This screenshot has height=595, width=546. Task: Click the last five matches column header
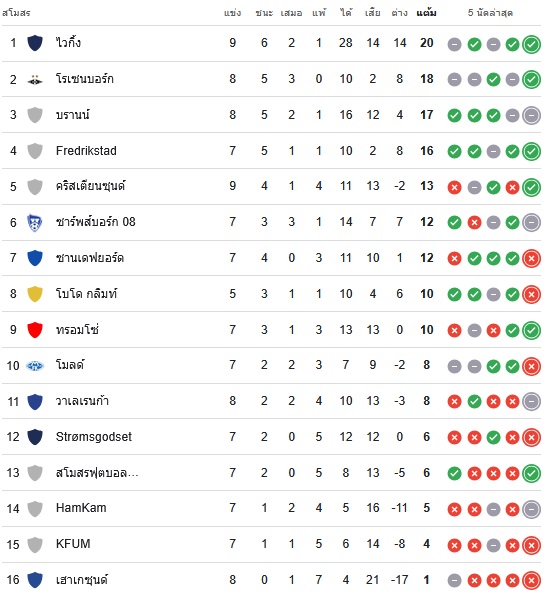(x=490, y=13)
